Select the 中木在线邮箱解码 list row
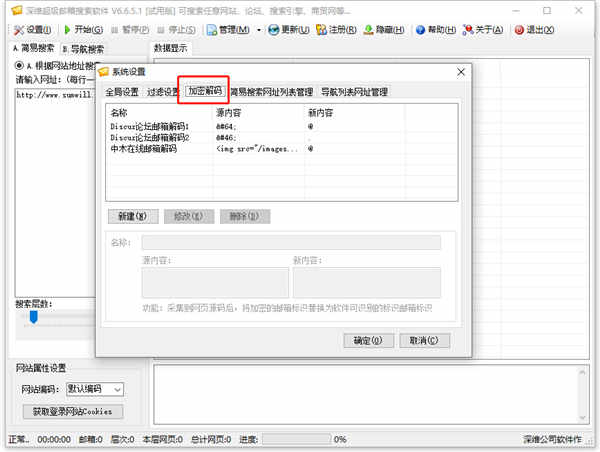The height and width of the screenshot is (452, 600). pyautogui.click(x=144, y=148)
